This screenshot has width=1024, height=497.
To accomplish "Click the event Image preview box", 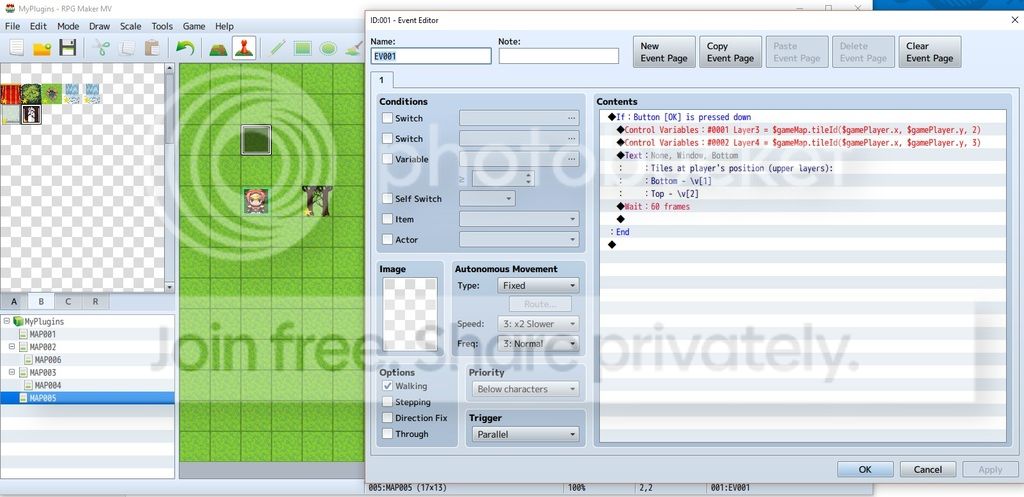I will click(410, 315).
